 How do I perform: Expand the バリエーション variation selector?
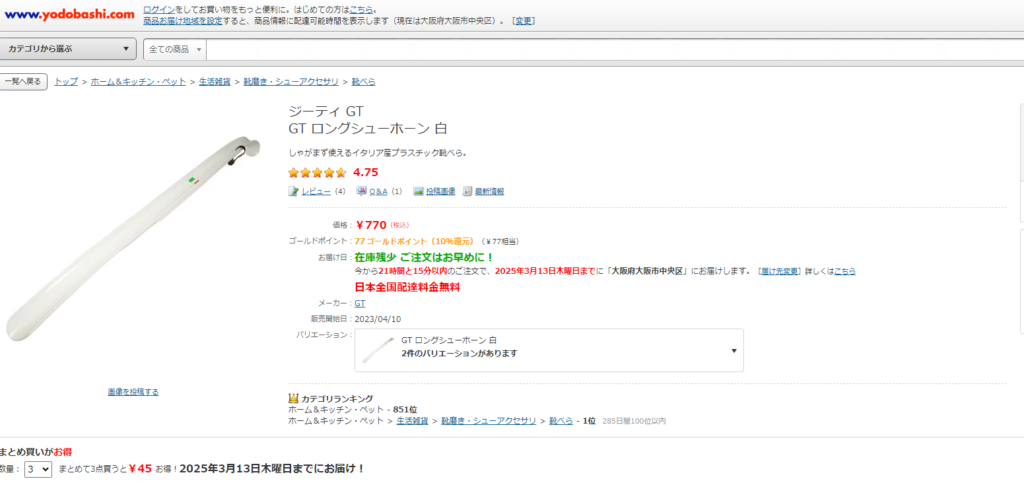(549, 350)
